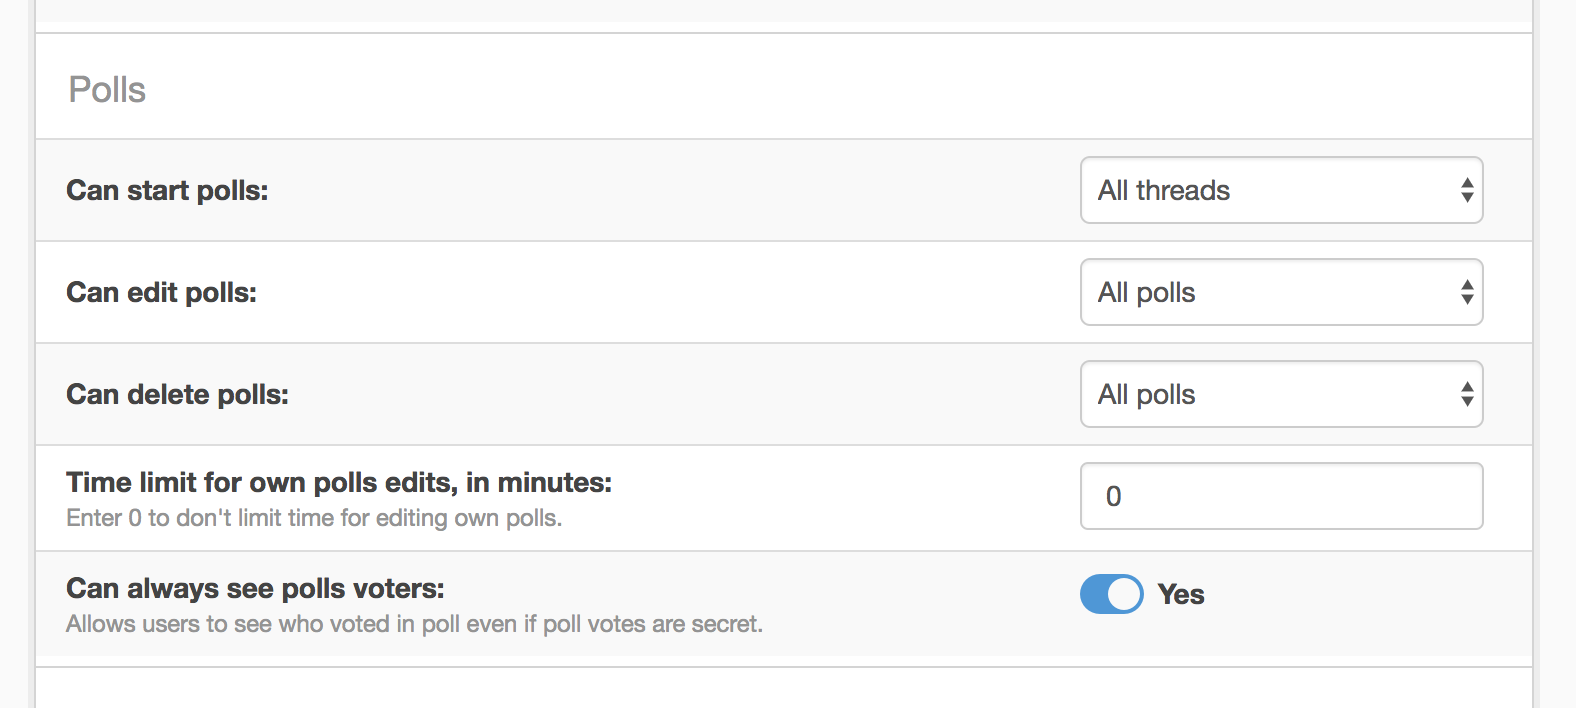The image size is (1576, 708).
Task: Click the up-down arrows on Can delete polls select
Action: (x=1466, y=394)
